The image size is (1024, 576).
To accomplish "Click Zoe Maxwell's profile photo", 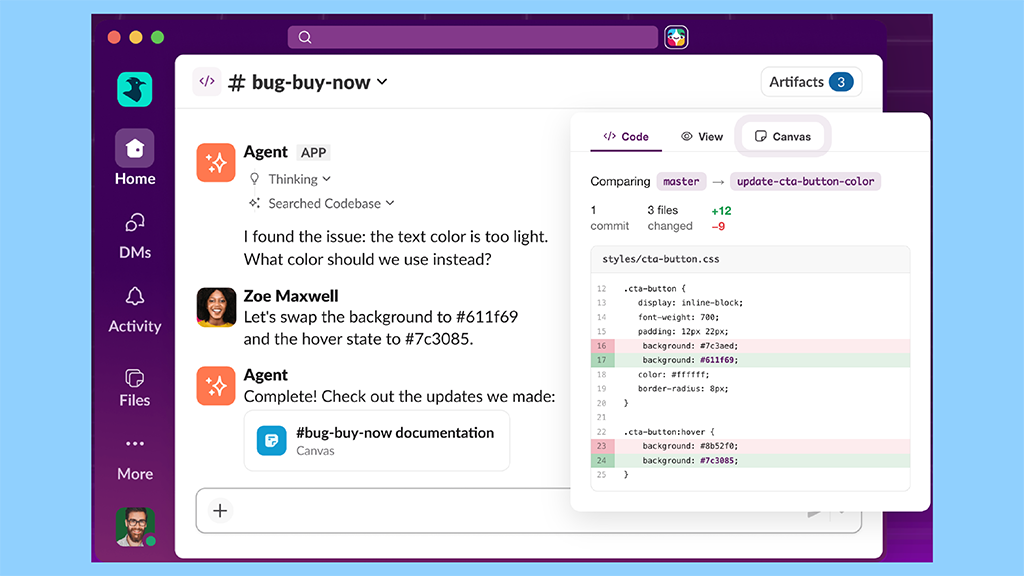I will [216, 307].
